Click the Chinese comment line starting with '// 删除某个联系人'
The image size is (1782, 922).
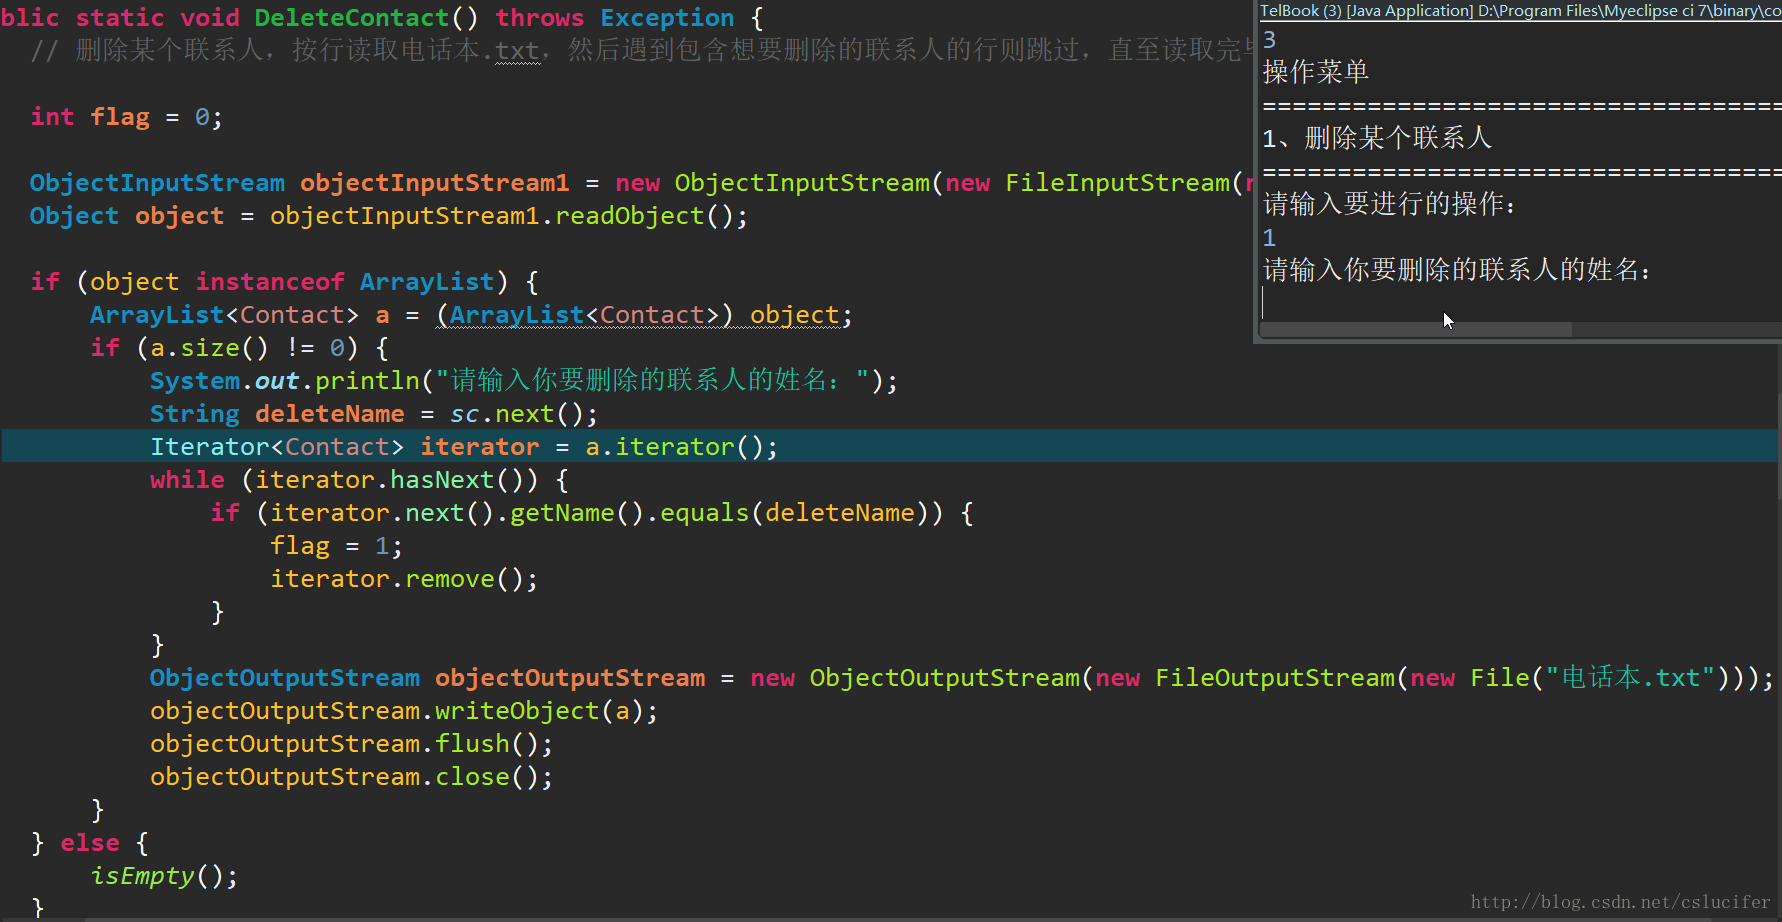pyautogui.click(x=640, y=50)
